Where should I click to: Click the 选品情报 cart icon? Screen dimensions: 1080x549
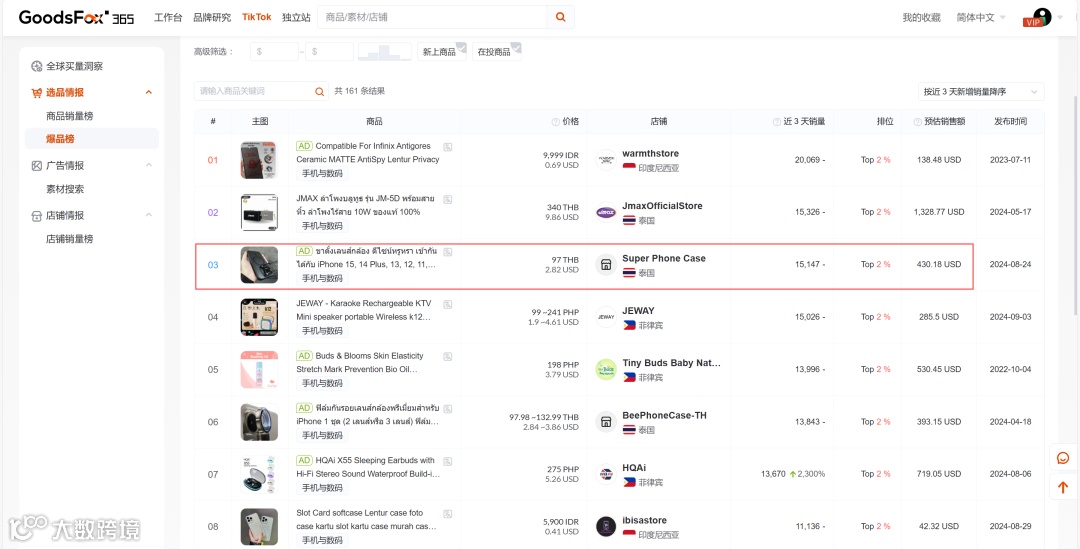37,92
